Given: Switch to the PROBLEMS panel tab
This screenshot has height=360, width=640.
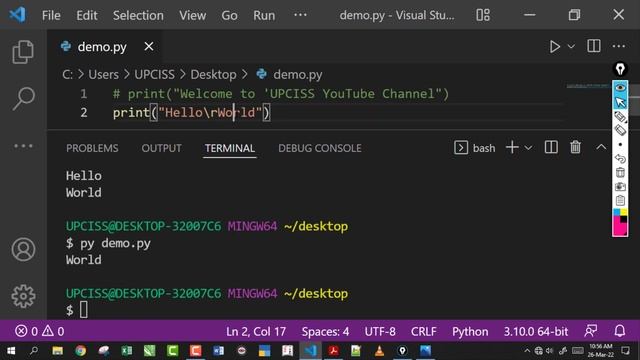Looking at the screenshot, I should tap(92, 148).
